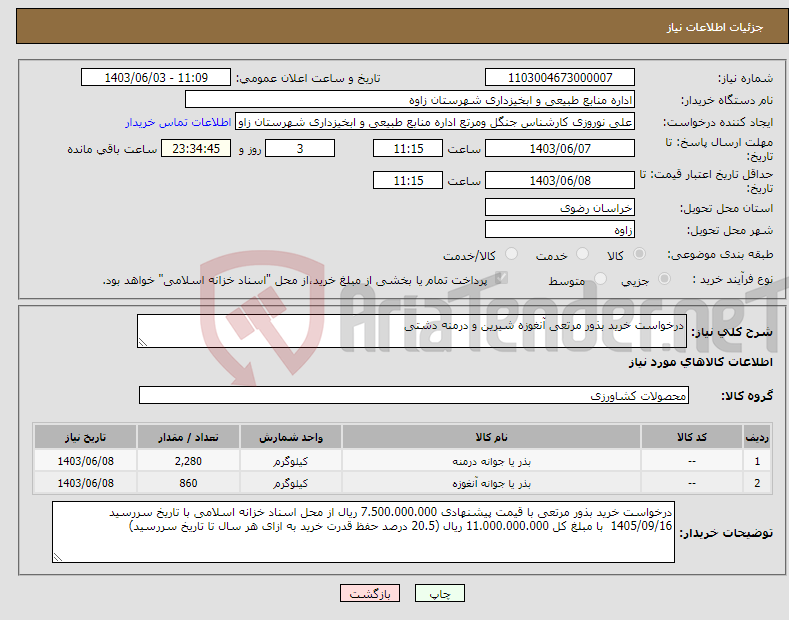Click the کیلوگرم unit in row 2
The image size is (789, 620).
tap(291, 483)
